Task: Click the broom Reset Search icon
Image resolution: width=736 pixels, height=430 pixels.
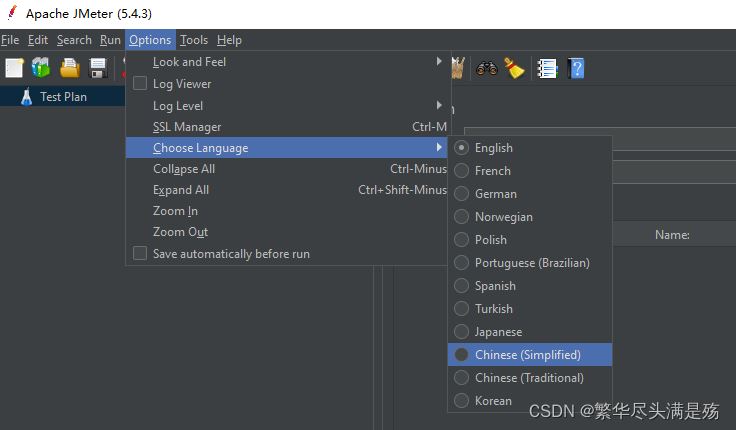Action: [x=514, y=68]
